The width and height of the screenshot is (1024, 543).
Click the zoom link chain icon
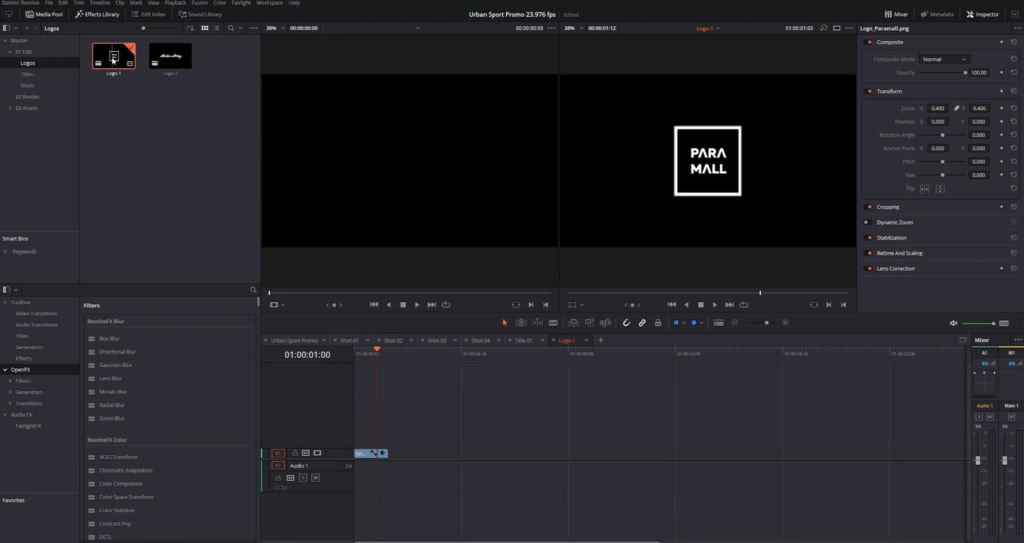pos(957,108)
